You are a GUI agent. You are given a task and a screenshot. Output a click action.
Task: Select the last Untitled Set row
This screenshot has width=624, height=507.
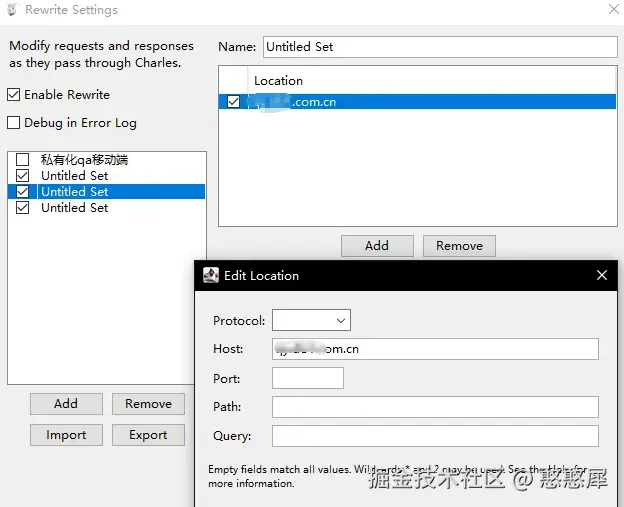[107, 207]
